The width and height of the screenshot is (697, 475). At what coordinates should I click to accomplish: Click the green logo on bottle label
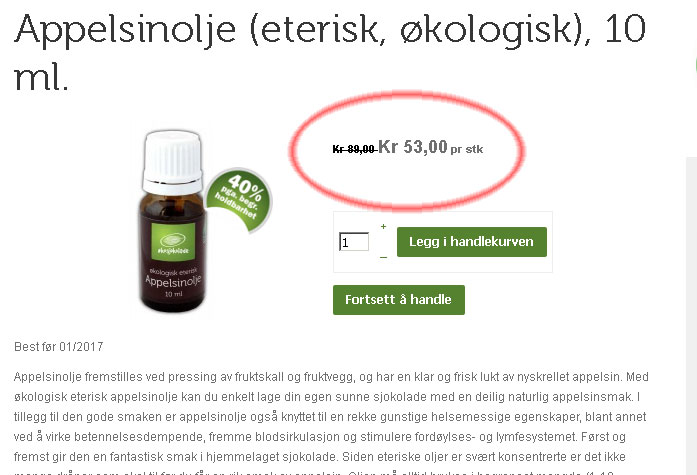tap(173, 242)
